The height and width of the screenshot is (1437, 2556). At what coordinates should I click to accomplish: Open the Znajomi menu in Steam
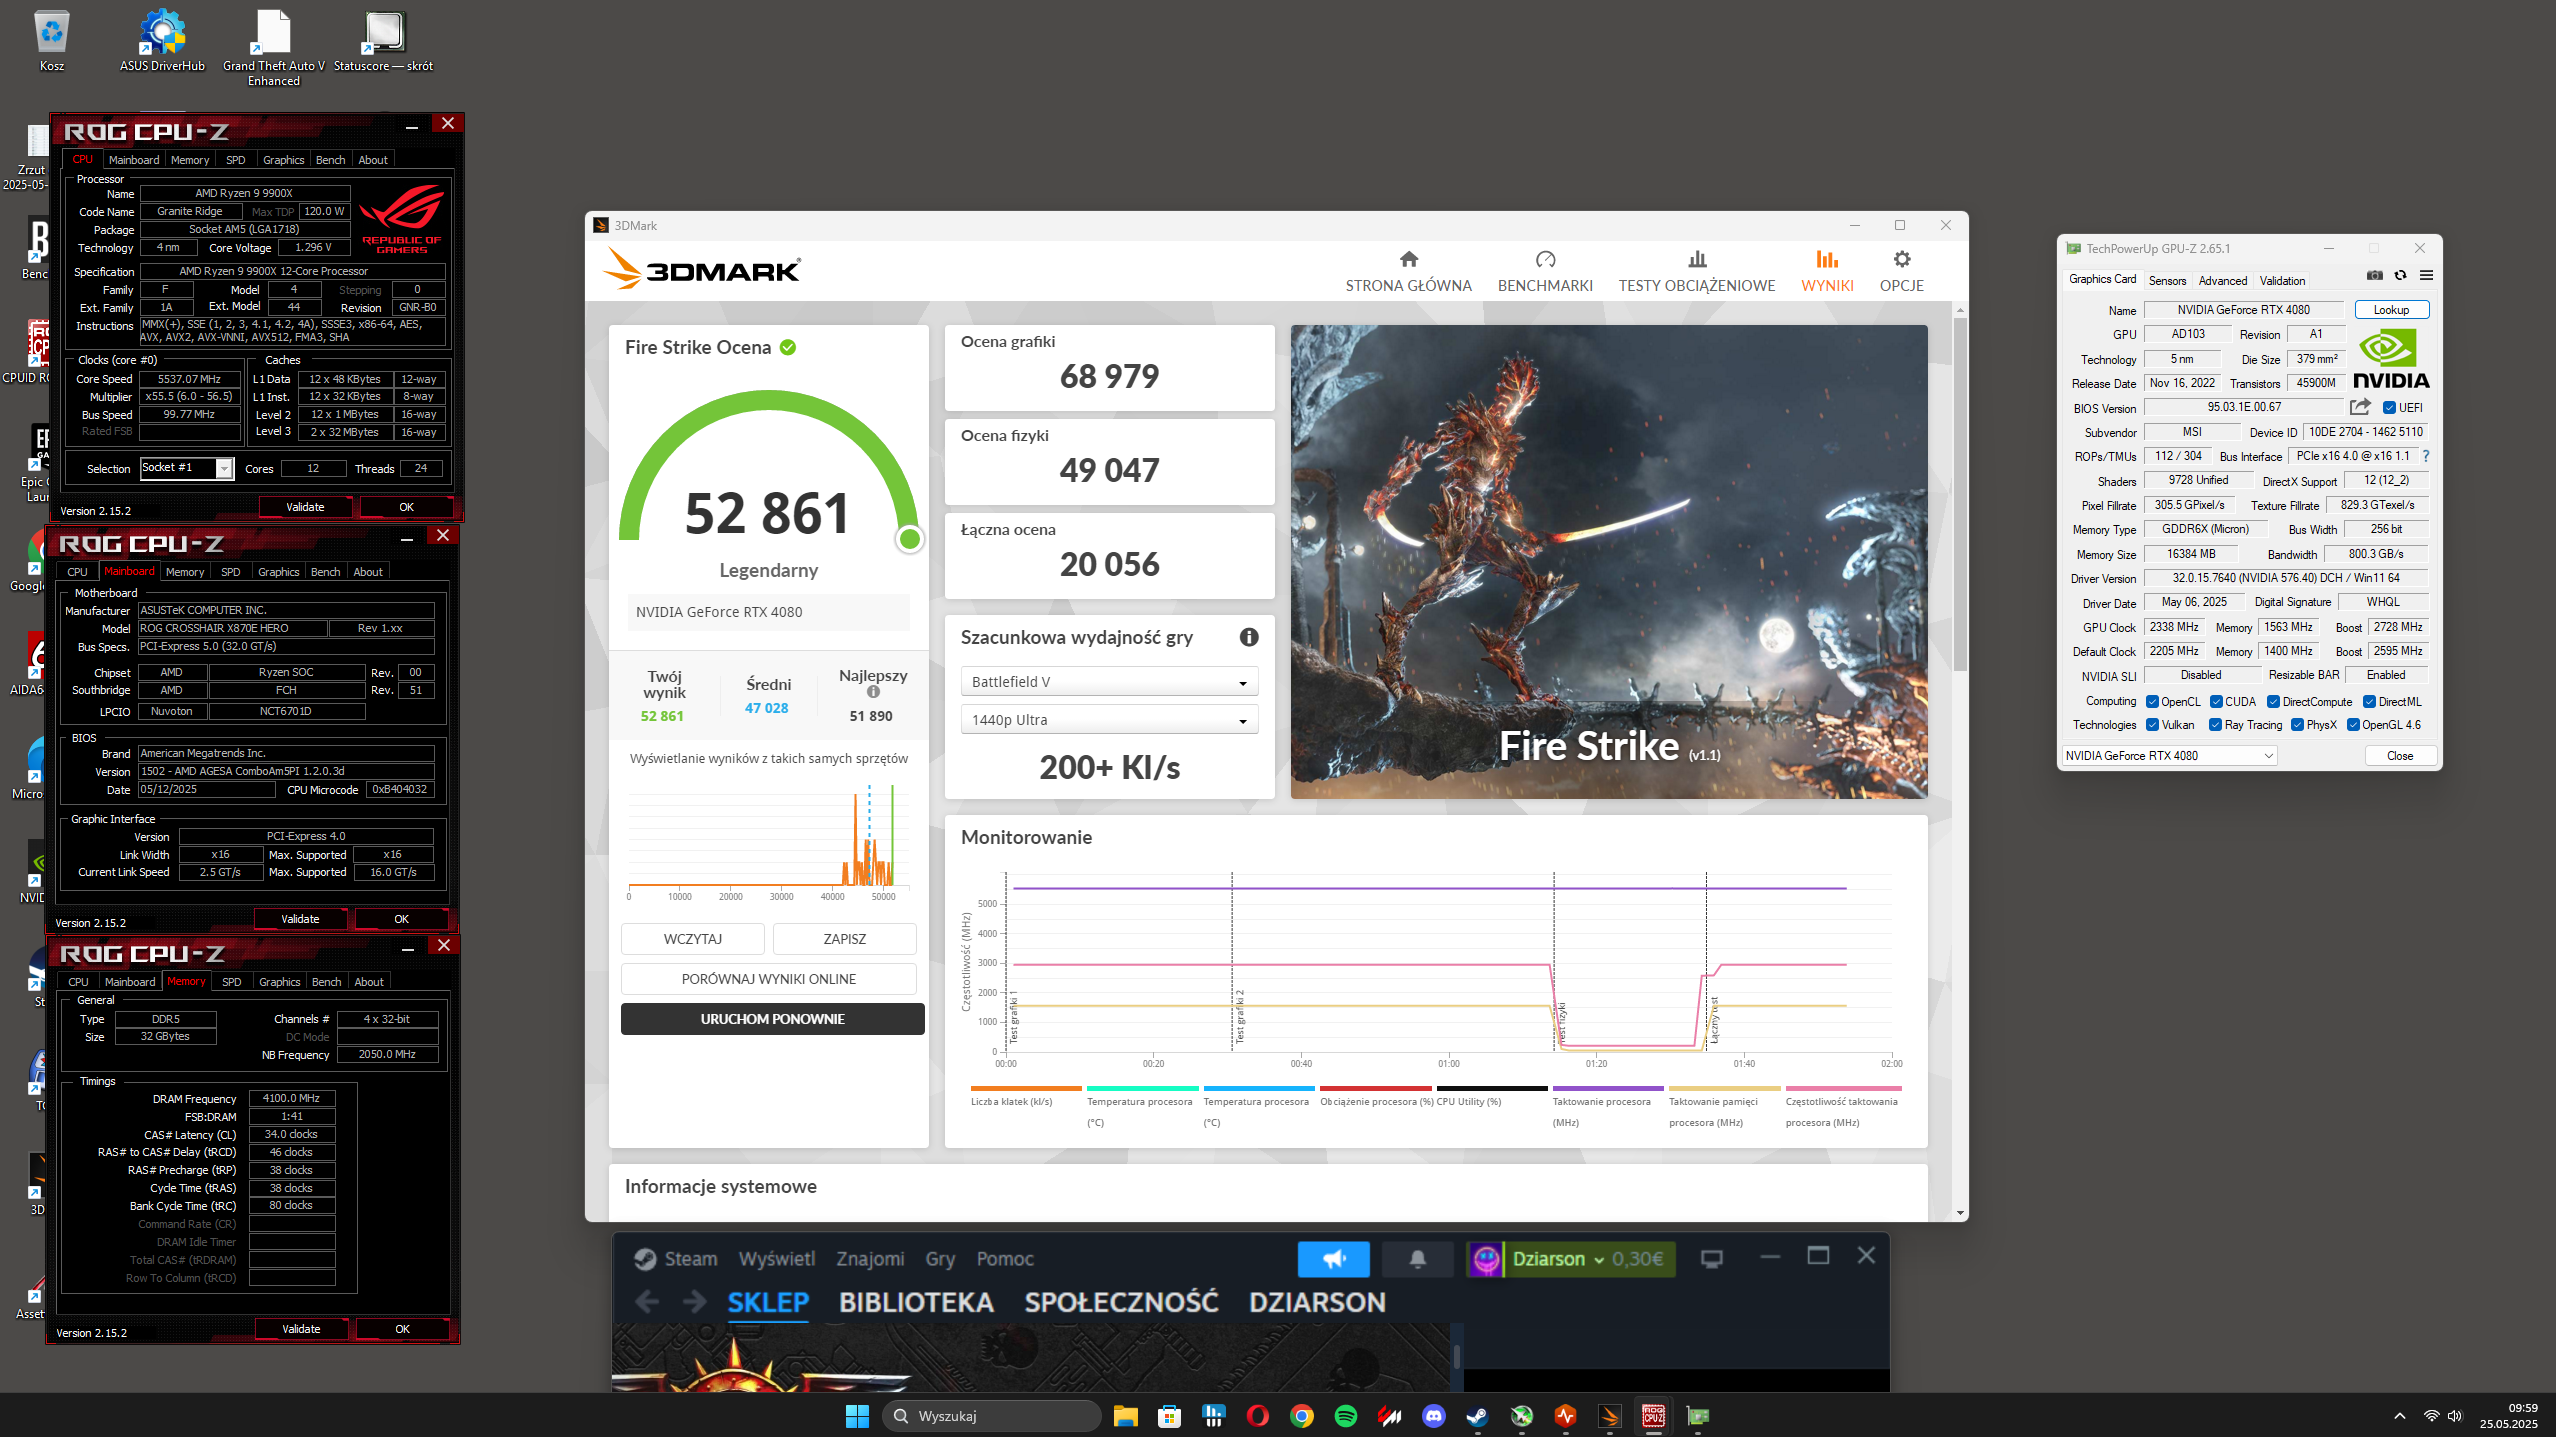[870, 1259]
